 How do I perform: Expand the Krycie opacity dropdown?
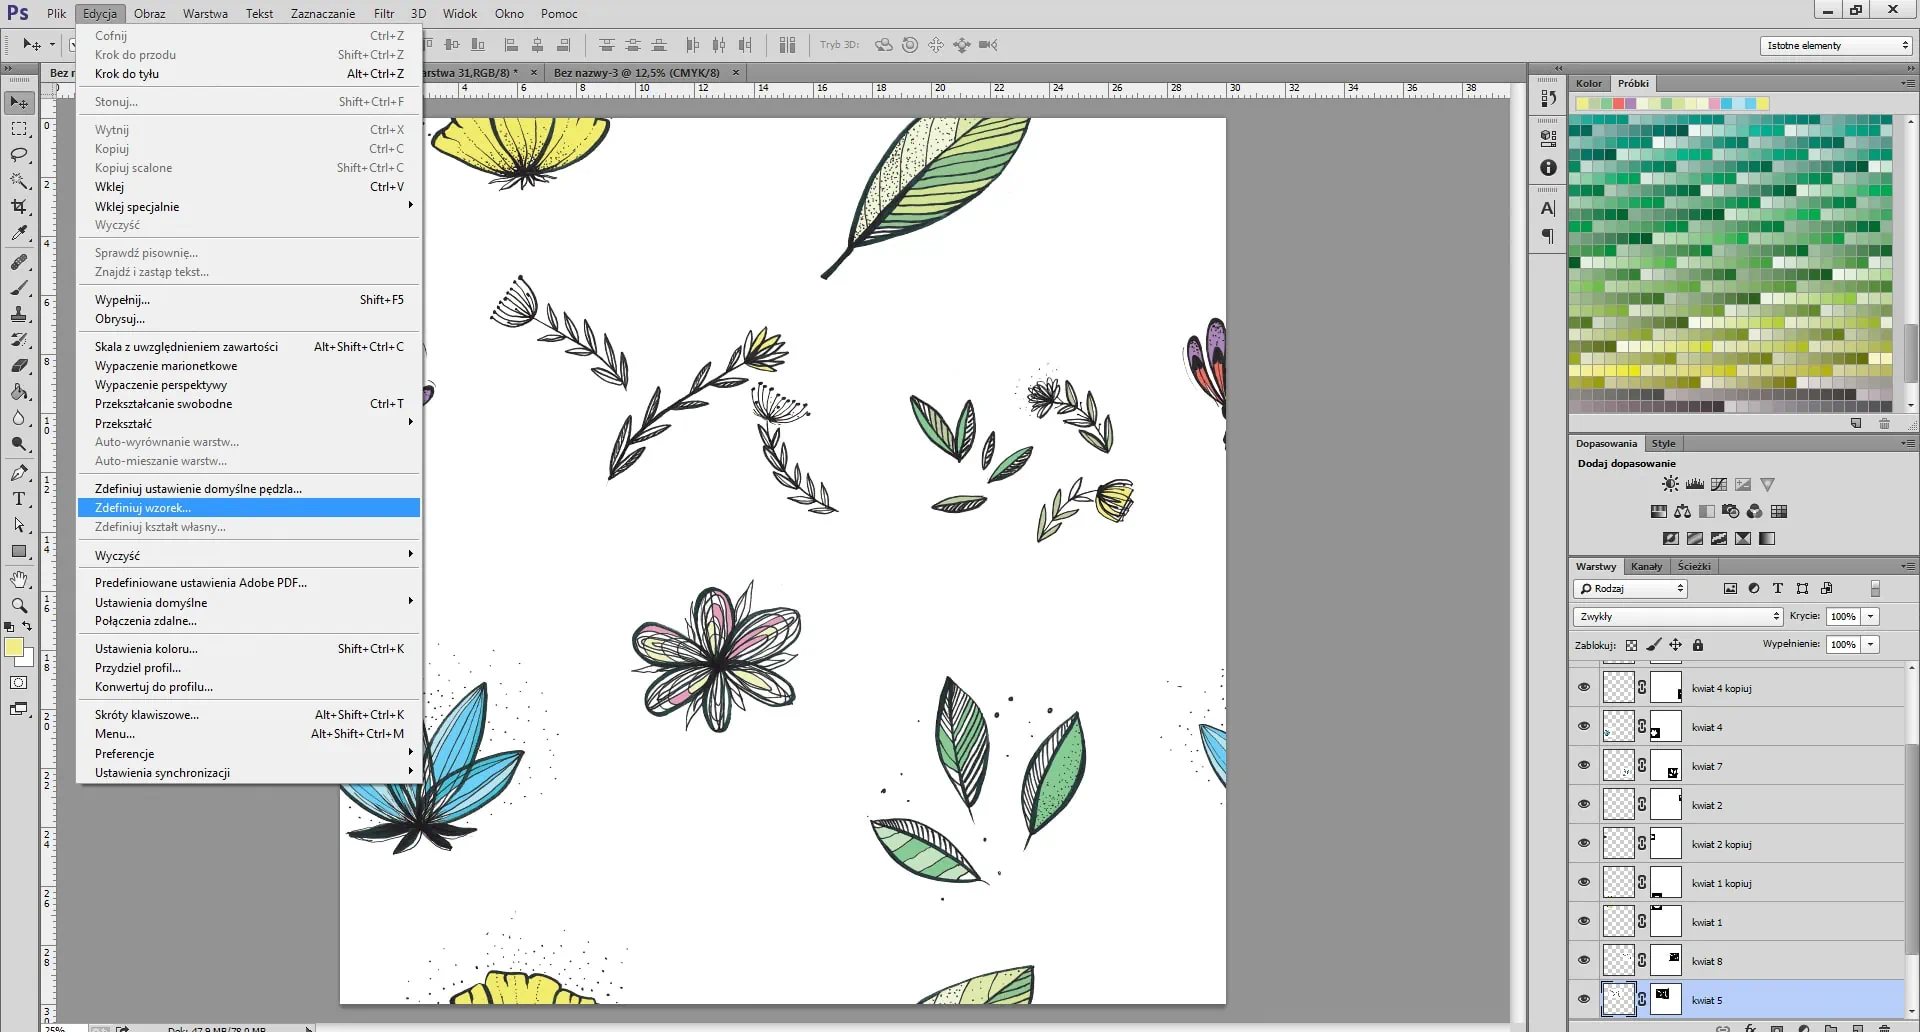pos(1871,617)
